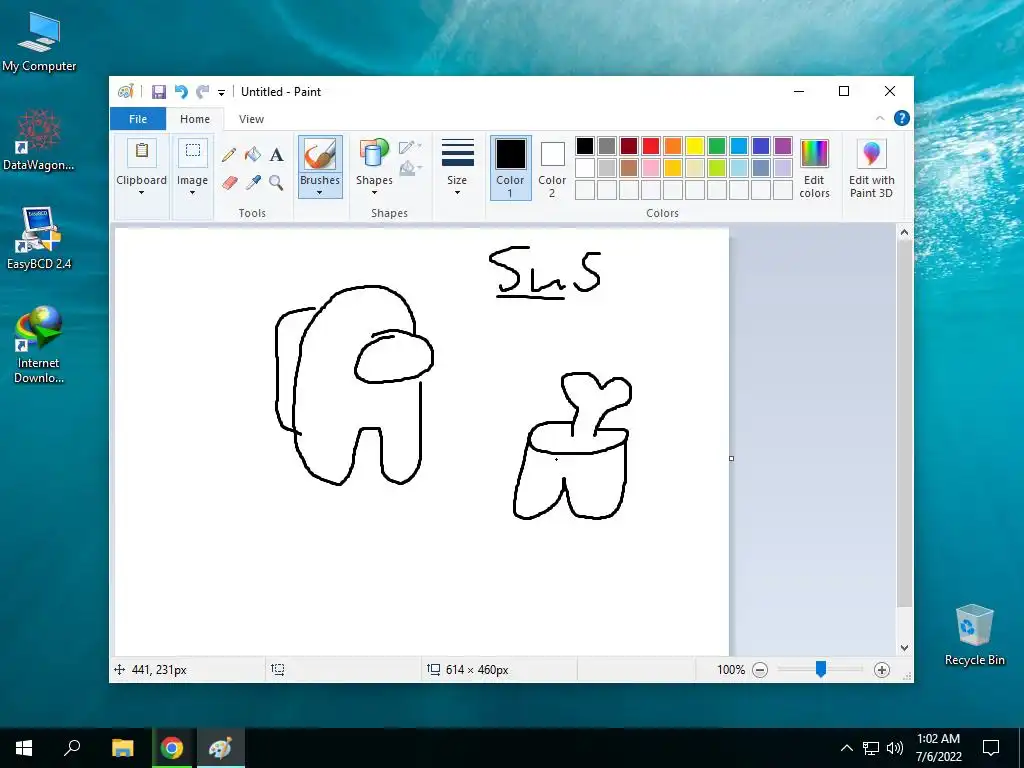Pick the purple color swatch
This screenshot has width=1024, height=768.
point(783,146)
